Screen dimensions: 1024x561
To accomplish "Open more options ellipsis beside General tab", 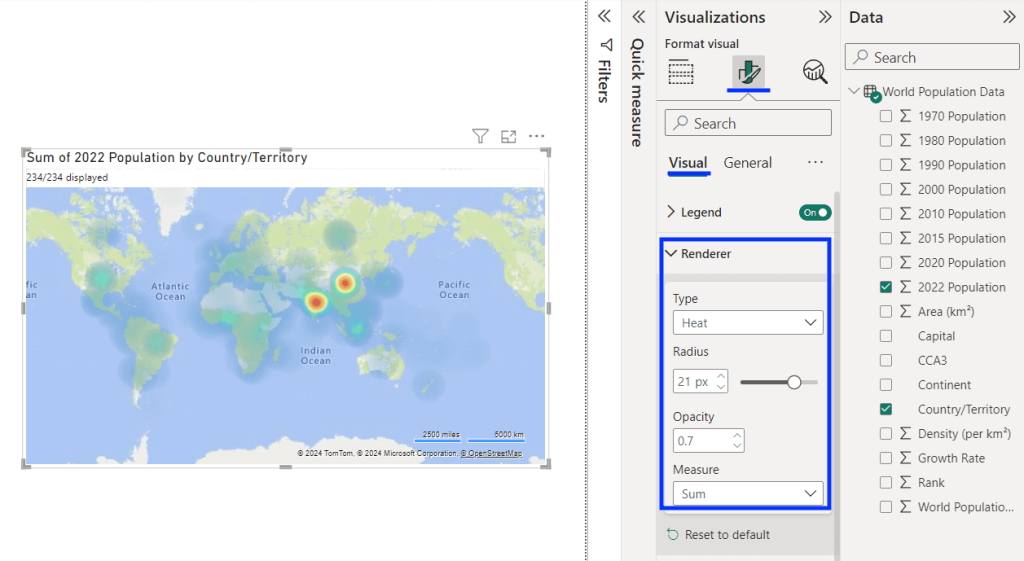I will tap(815, 162).
